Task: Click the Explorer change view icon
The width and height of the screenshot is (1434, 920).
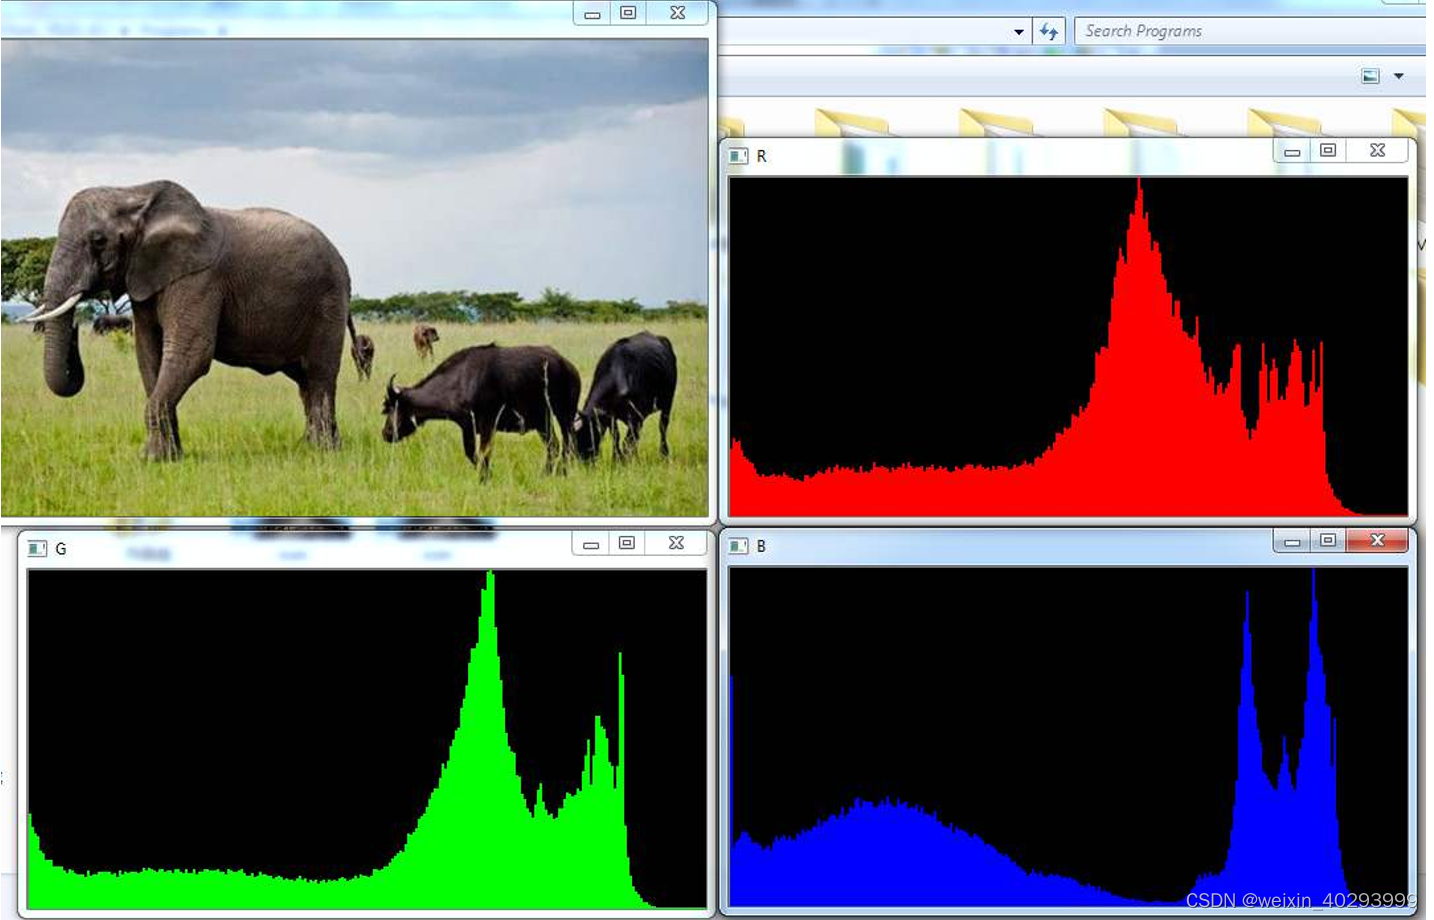Action: (1371, 76)
